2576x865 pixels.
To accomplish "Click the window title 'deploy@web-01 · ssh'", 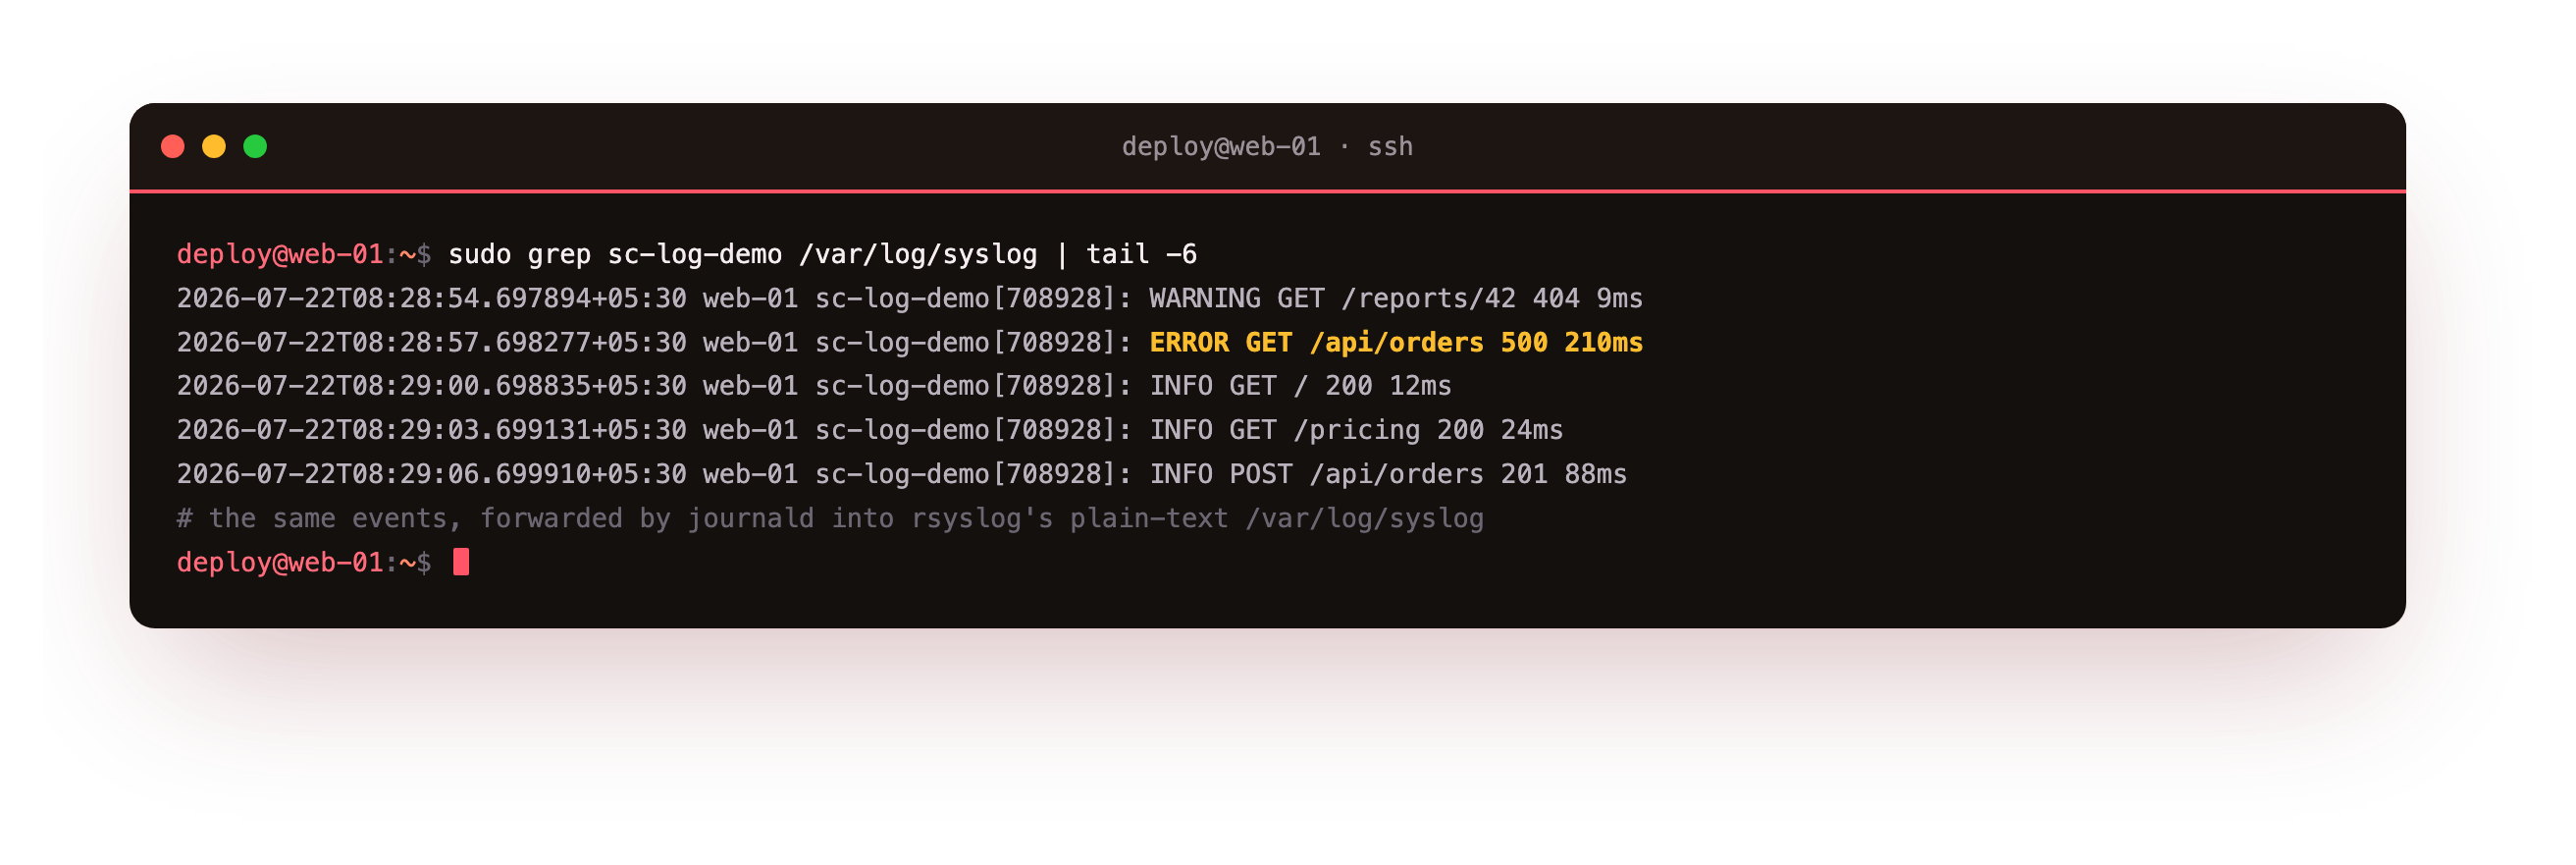I will click(1267, 147).
